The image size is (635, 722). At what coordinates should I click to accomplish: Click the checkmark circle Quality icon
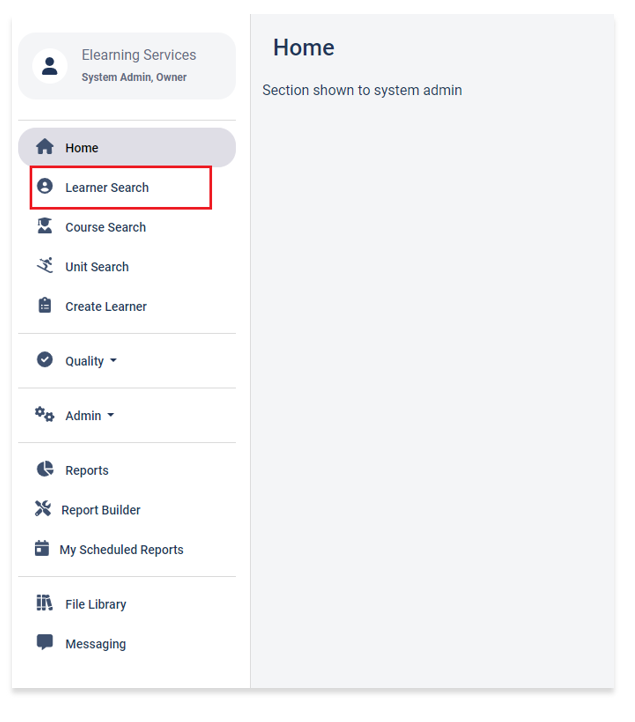[45, 360]
